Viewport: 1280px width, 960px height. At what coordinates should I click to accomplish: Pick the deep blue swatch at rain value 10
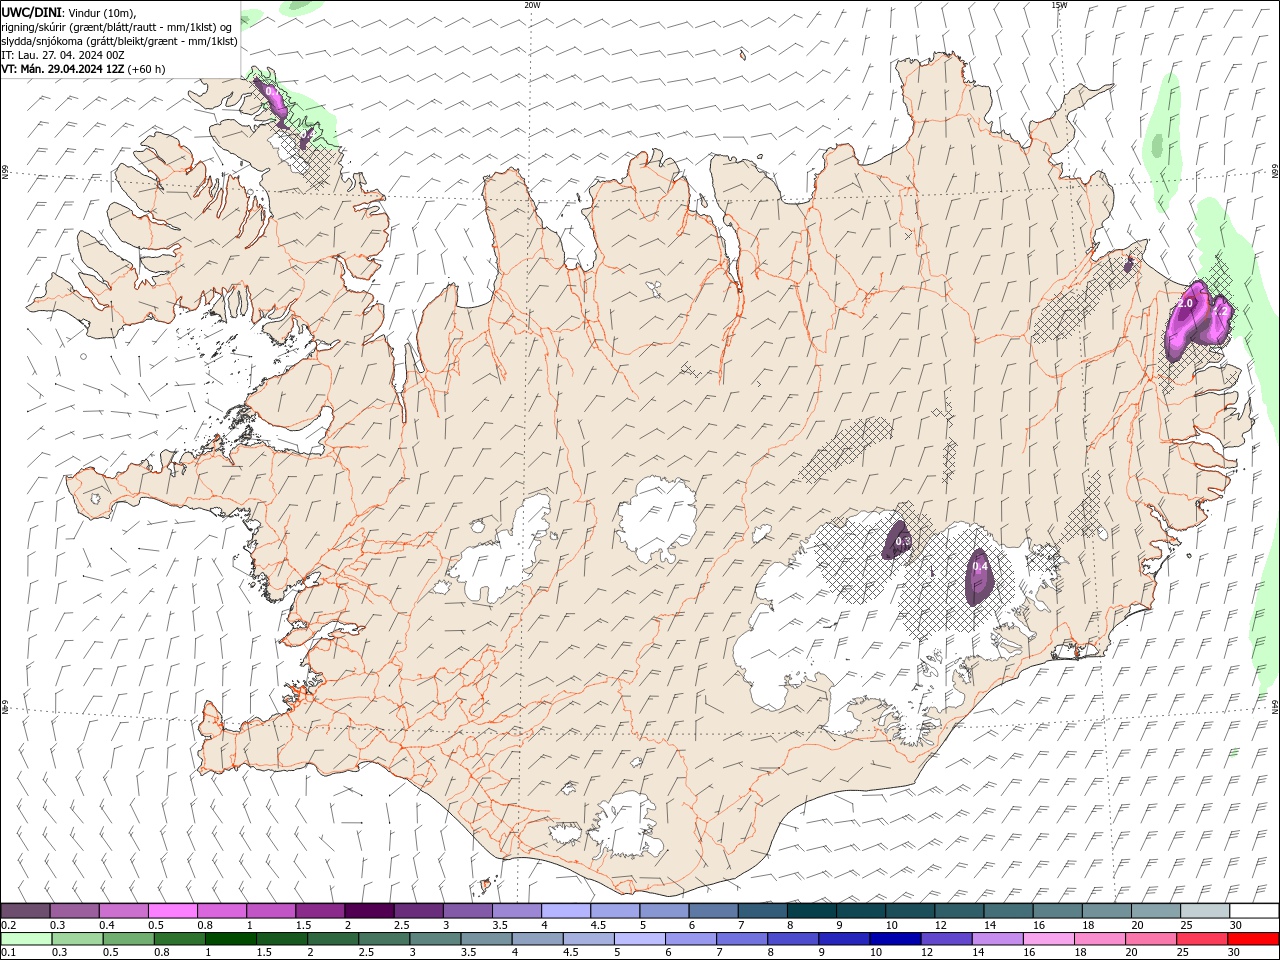(x=895, y=939)
